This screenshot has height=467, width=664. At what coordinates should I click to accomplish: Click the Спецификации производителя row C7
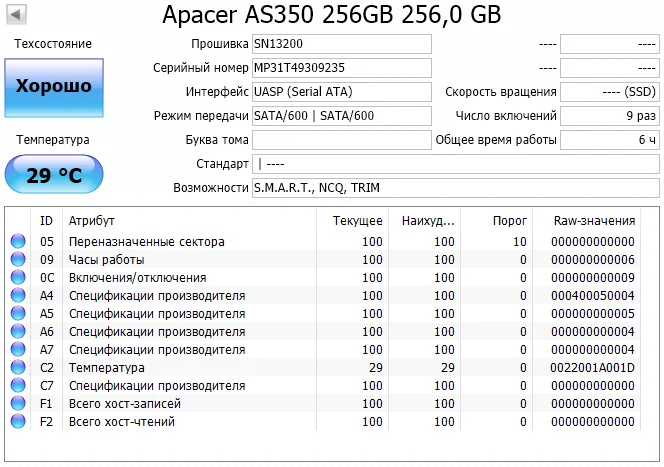(325, 385)
